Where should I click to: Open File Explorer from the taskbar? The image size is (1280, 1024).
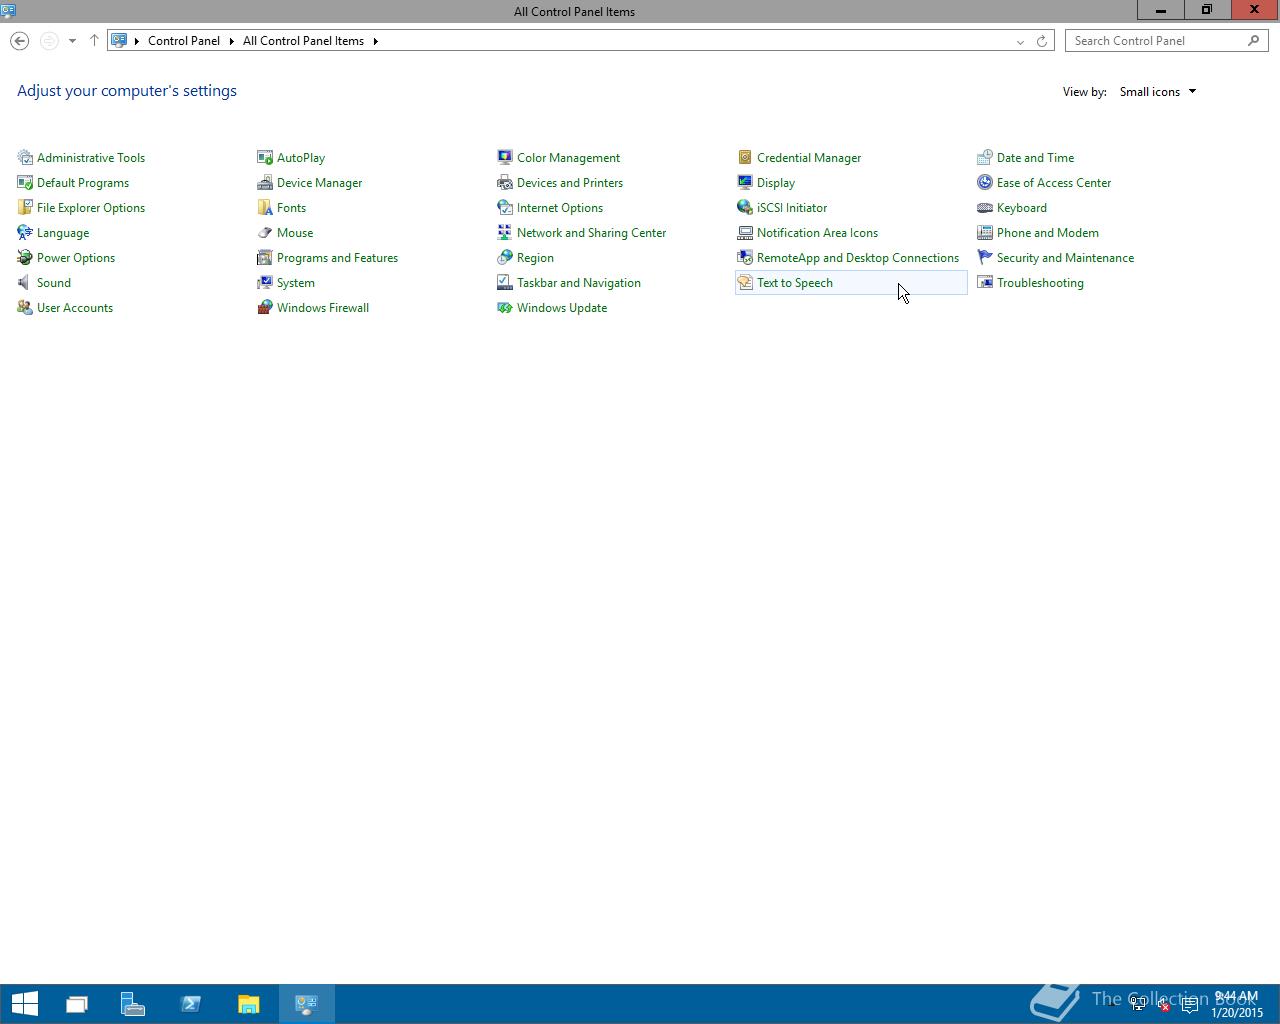pos(249,1004)
